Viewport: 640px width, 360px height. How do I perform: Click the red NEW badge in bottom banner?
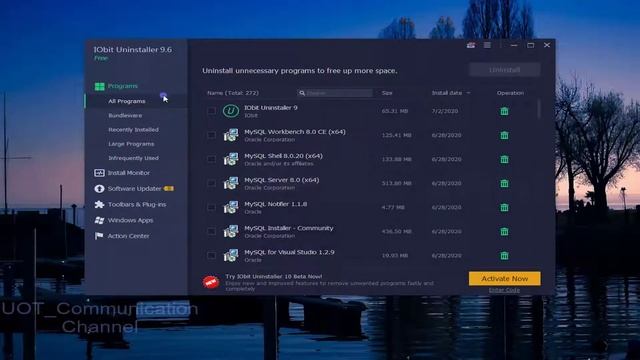pyautogui.click(x=211, y=282)
